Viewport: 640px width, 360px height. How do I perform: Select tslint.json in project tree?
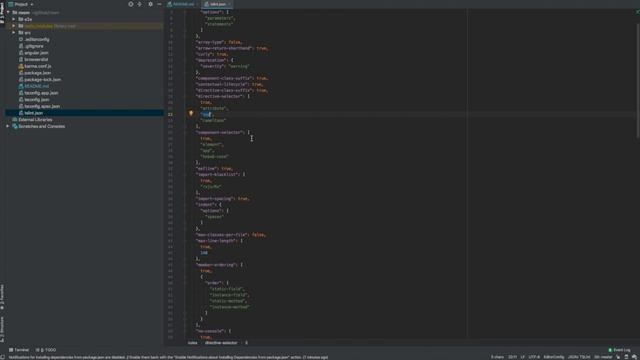click(x=33, y=113)
